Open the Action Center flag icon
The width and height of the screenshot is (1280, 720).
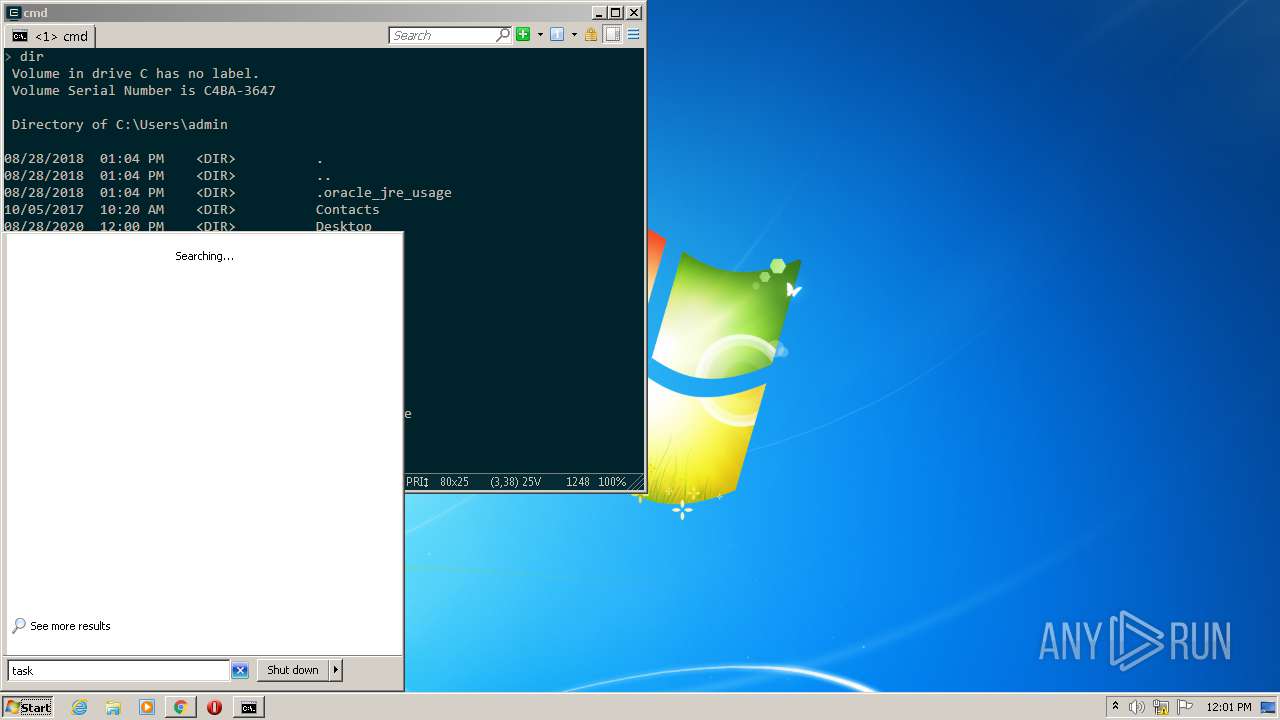[x=1185, y=707]
